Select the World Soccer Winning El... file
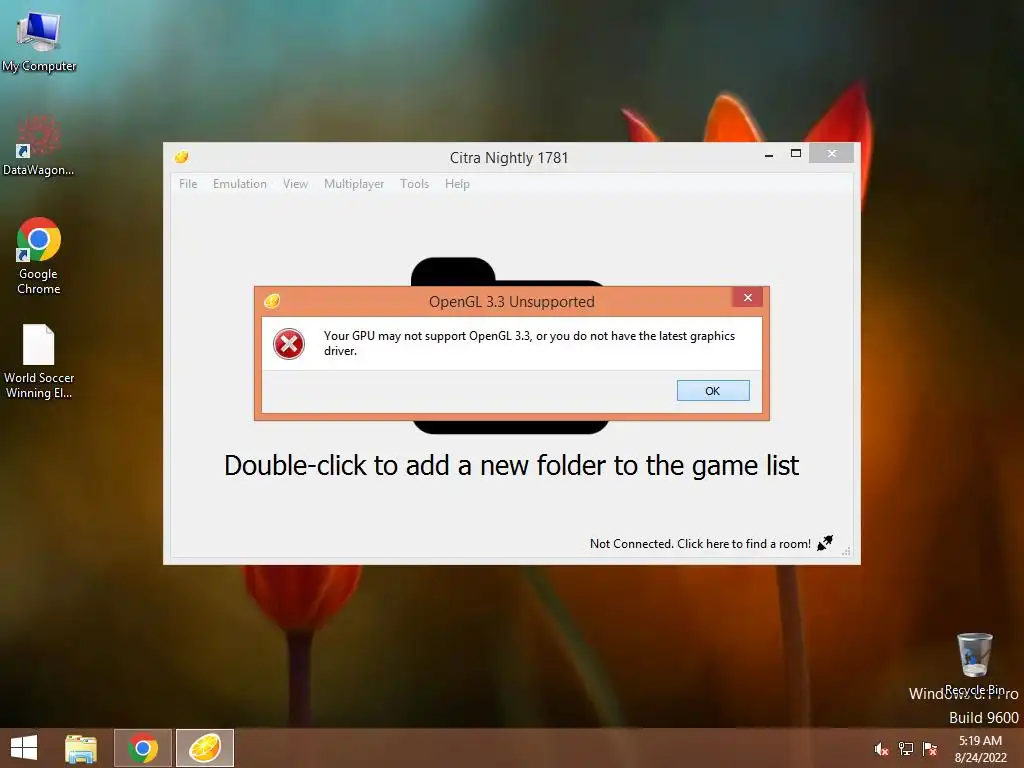Screen dimensions: 1024x768 39,361
